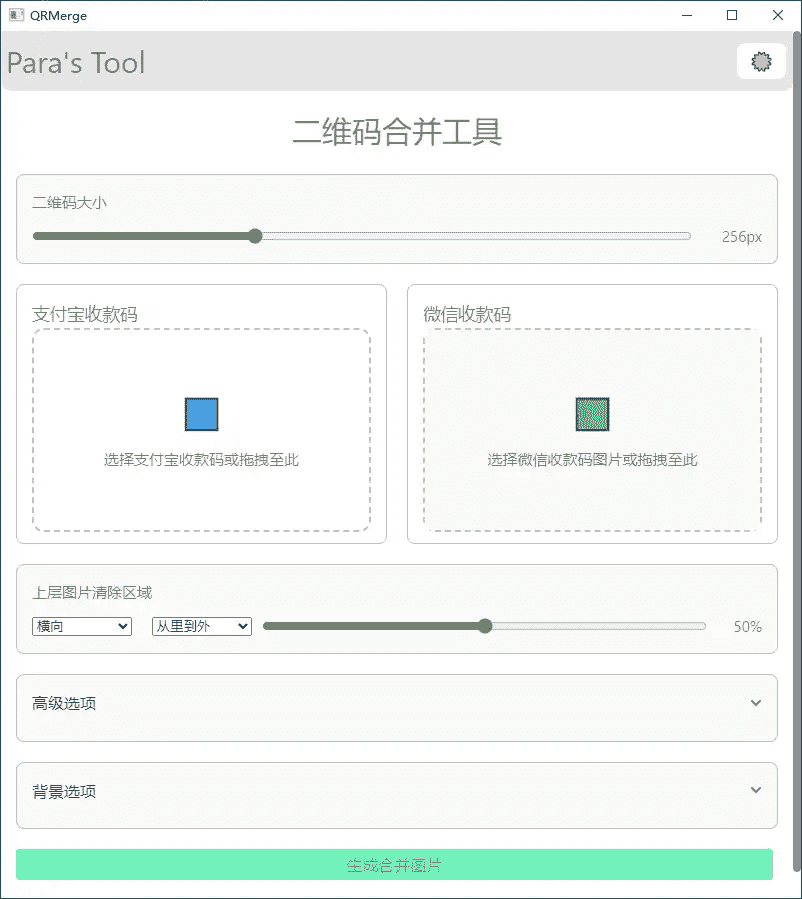Click the gear icon's settings button
802x899 pixels.
tap(760, 61)
